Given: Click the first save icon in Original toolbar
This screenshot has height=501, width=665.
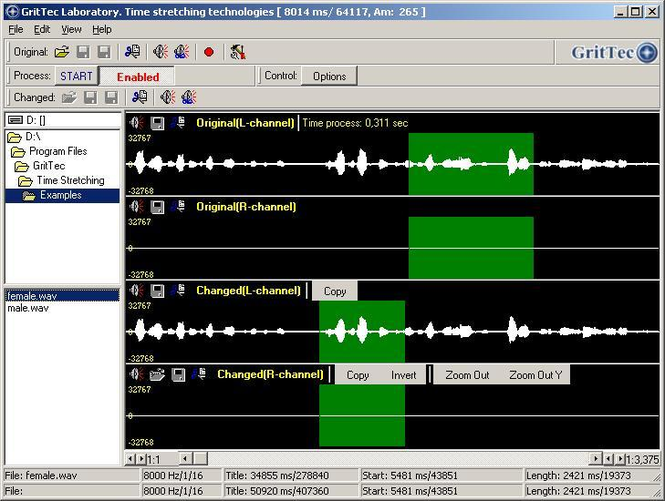Looking at the screenshot, I should point(83,52).
